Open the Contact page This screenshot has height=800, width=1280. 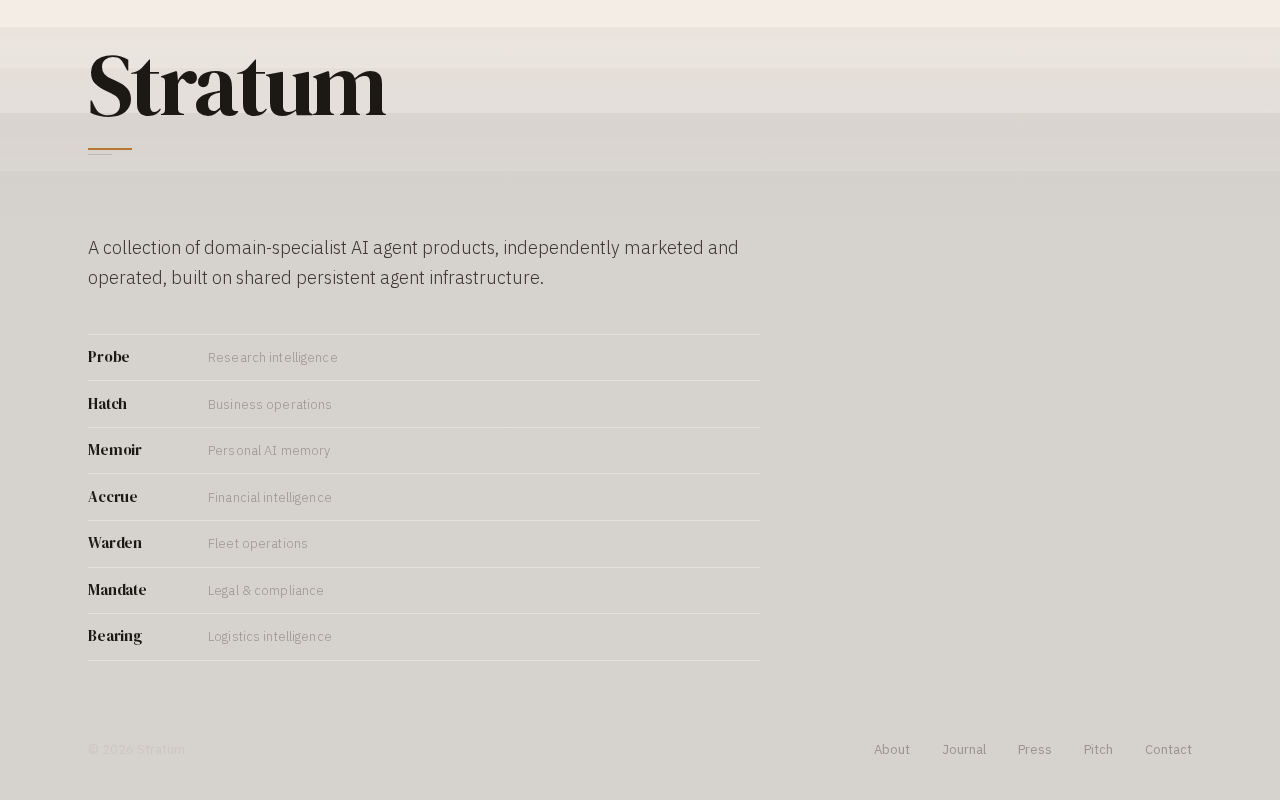pyautogui.click(x=1168, y=748)
